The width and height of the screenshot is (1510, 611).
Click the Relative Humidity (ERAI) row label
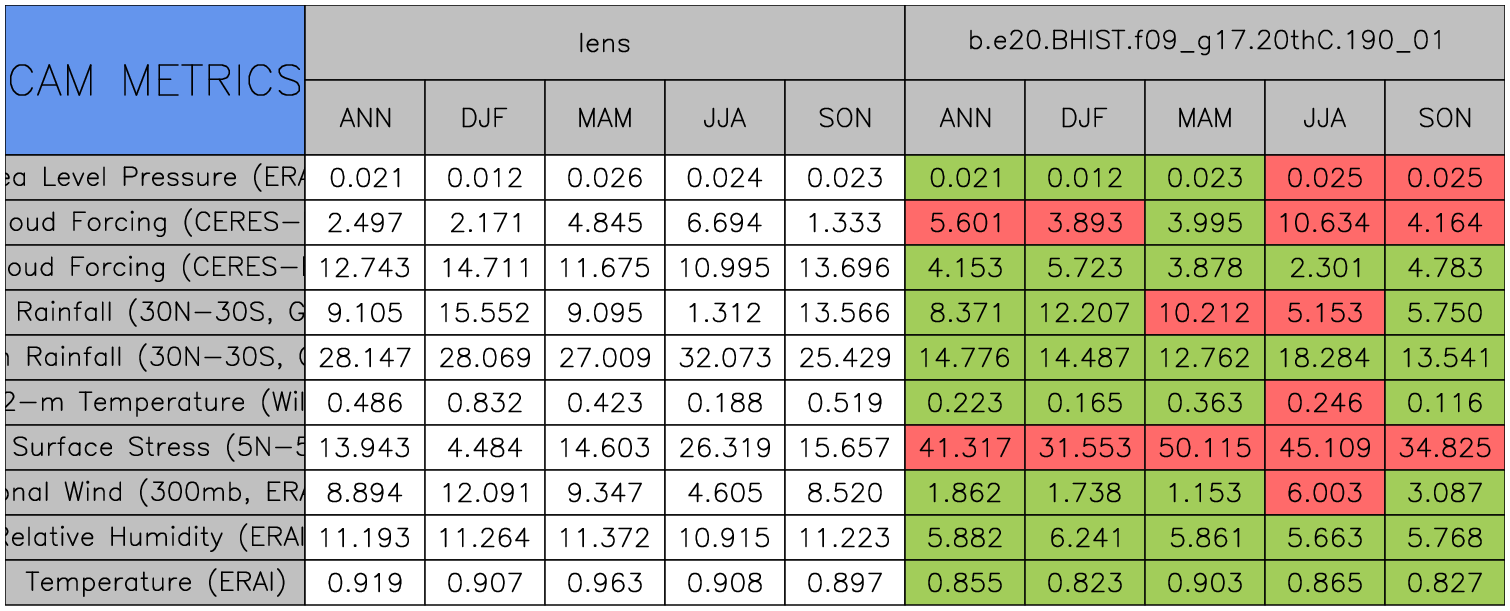tap(155, 537)
